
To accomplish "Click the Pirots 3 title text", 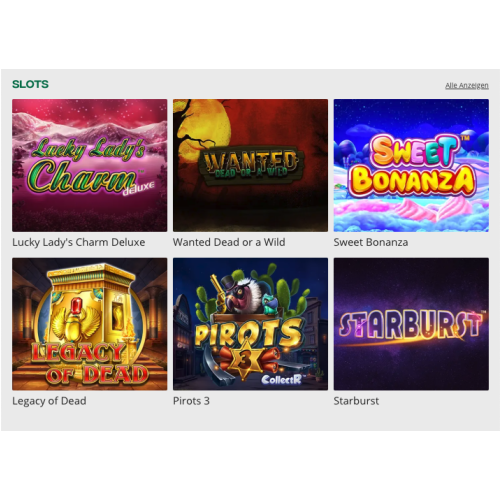I will pyautogui.click(x=191, y=401).
